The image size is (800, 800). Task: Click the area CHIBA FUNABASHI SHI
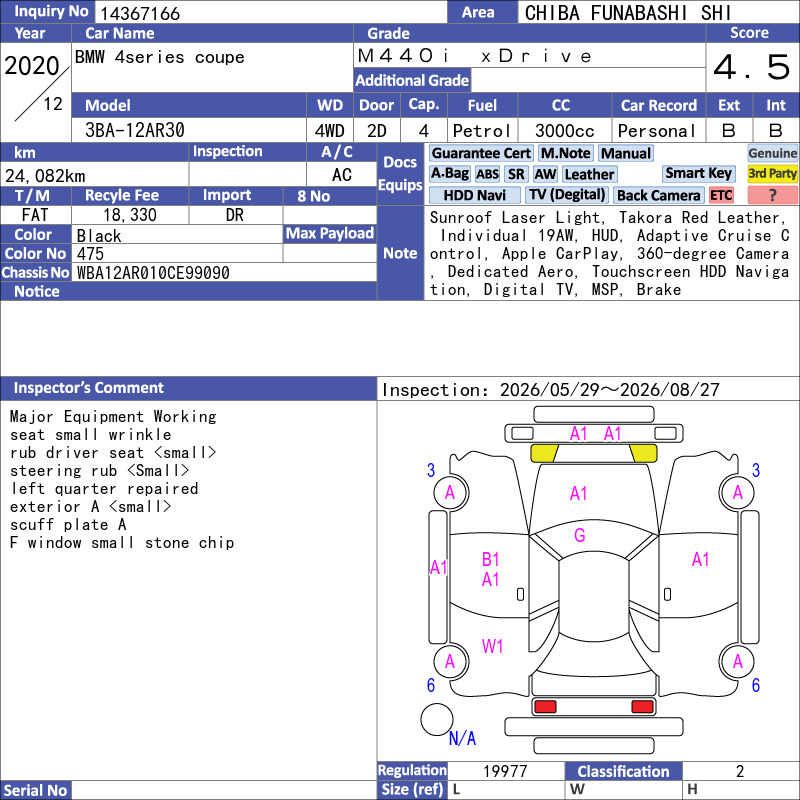point(628,13)
